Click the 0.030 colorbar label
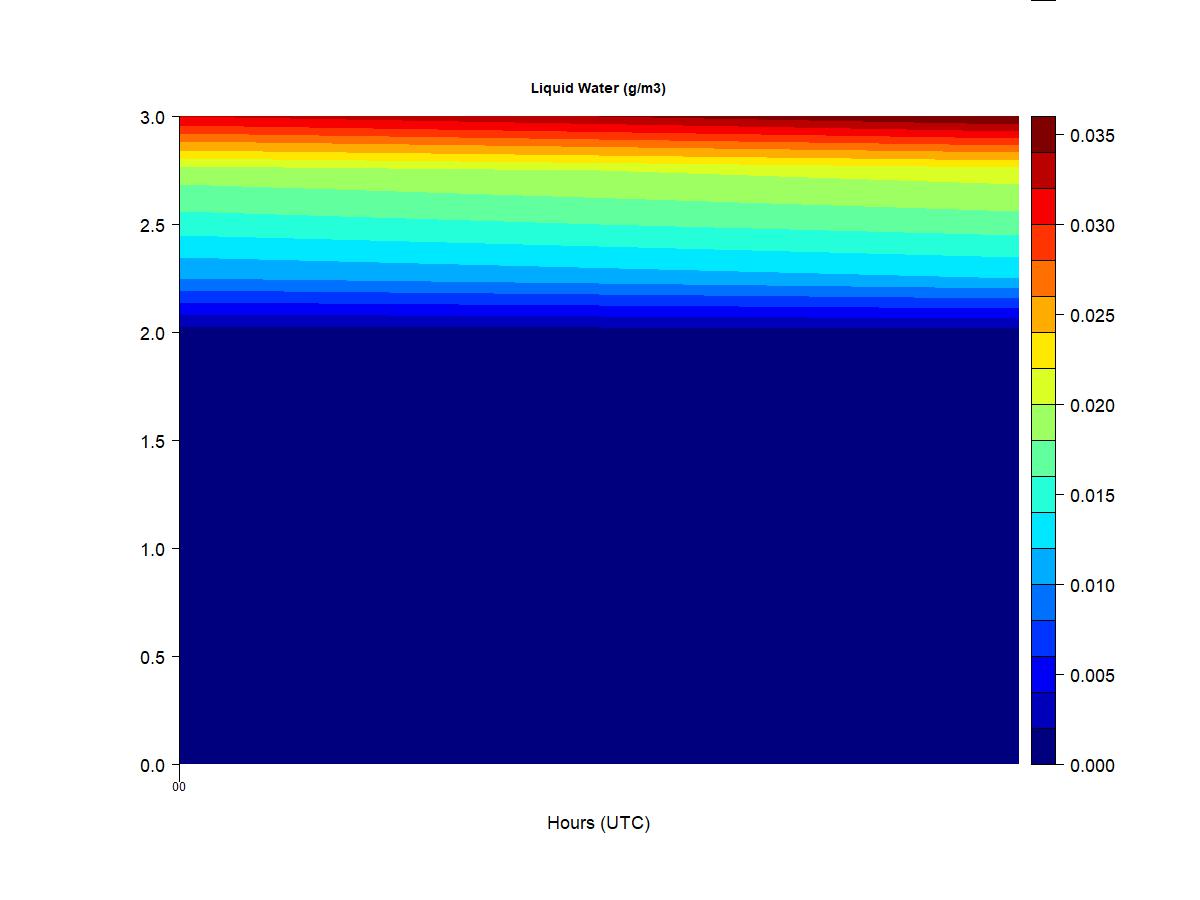The width and height of the screenshot is (1200, 900). pyautogui.click(x=1092, y=226)
